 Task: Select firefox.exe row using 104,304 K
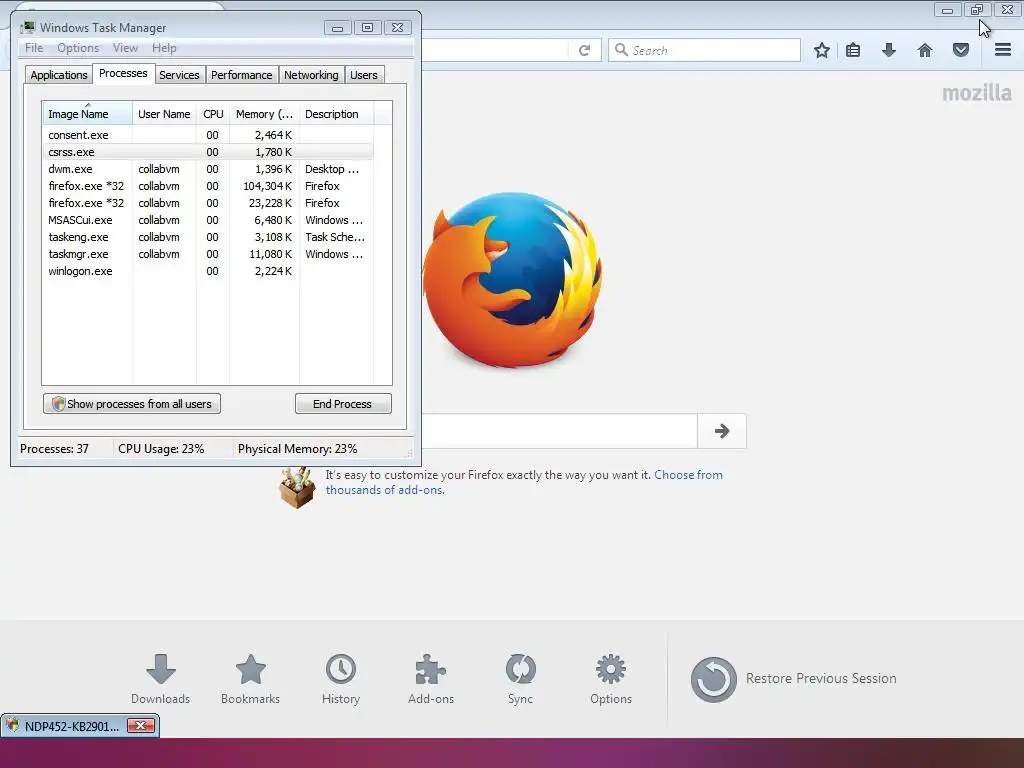(208, 186)
